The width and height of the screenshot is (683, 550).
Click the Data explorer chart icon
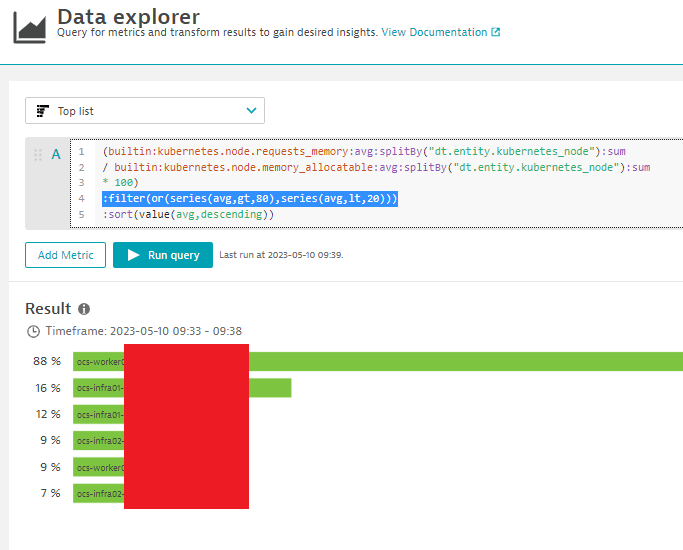tap(29, 25)
